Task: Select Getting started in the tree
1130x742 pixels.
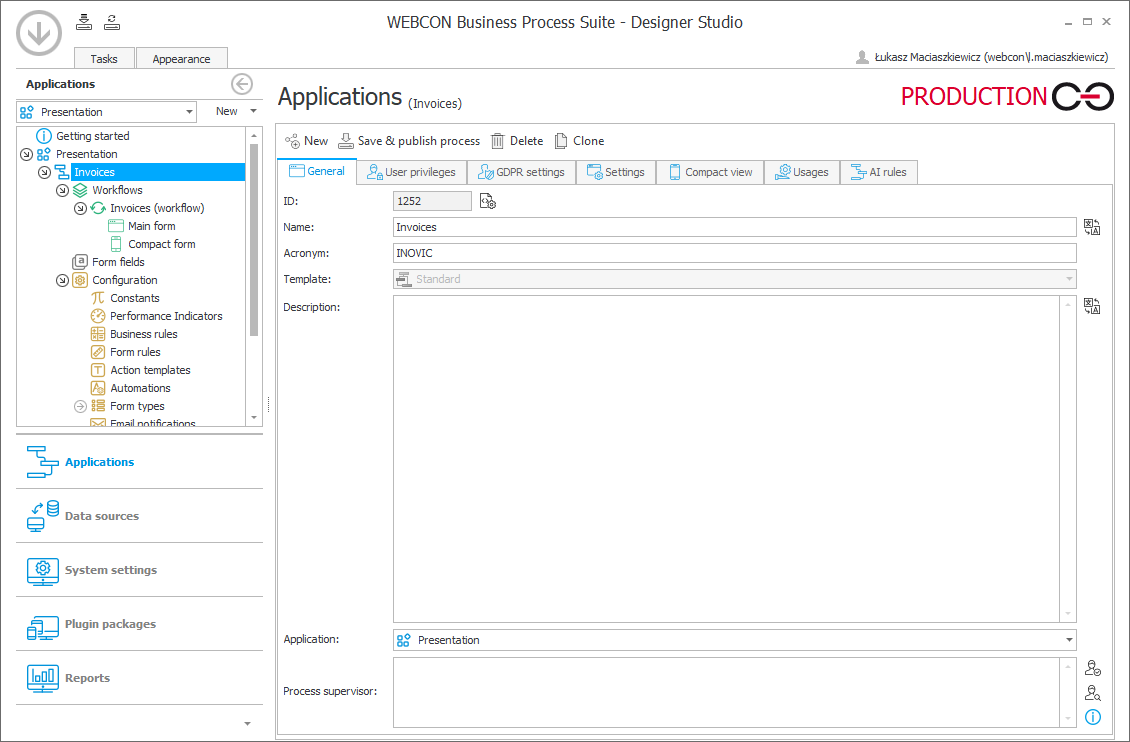Action: click(x=92, y=136)
